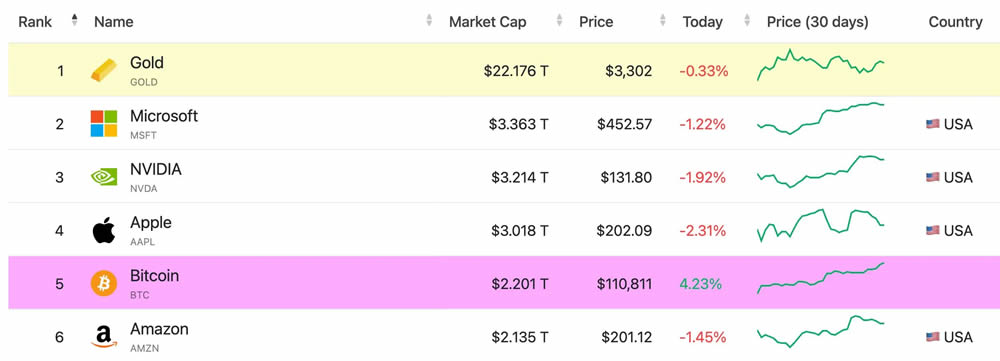Sort by Today column arrows

[x=747, y=20]
